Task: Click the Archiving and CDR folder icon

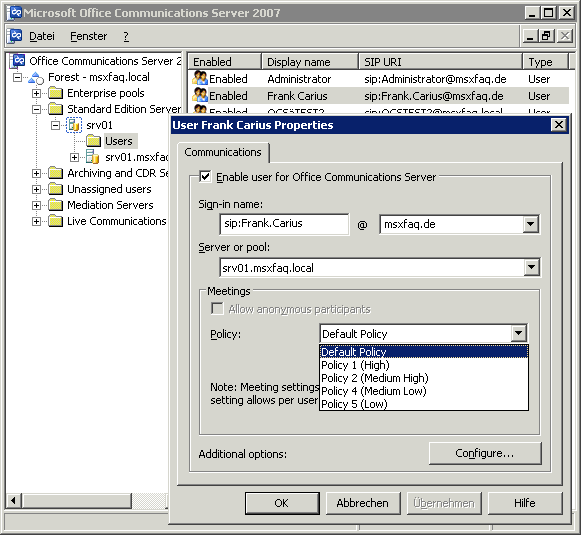Action: click(x=56, y=173)
